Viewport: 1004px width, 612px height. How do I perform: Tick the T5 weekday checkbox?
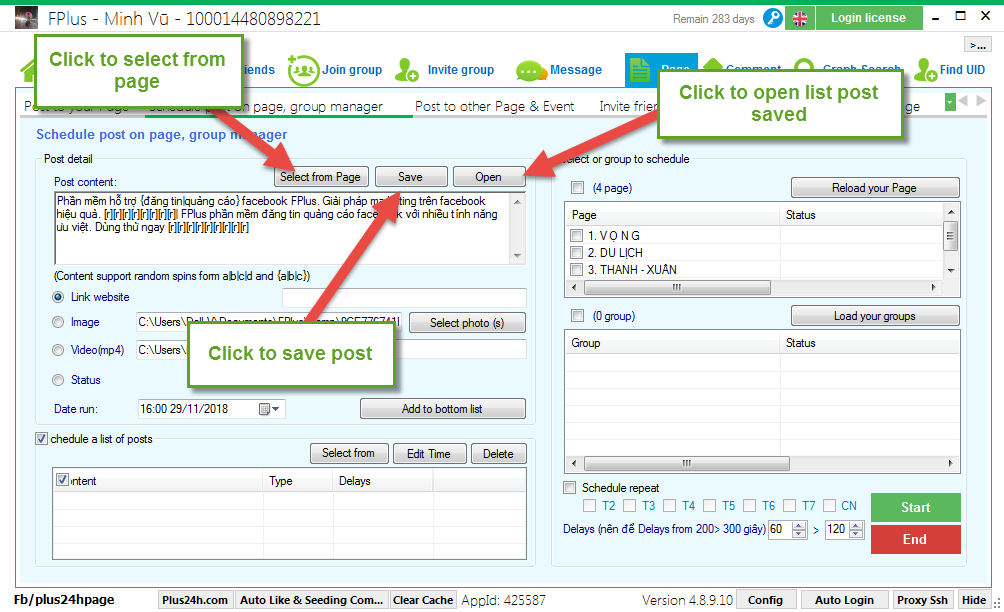709,506
